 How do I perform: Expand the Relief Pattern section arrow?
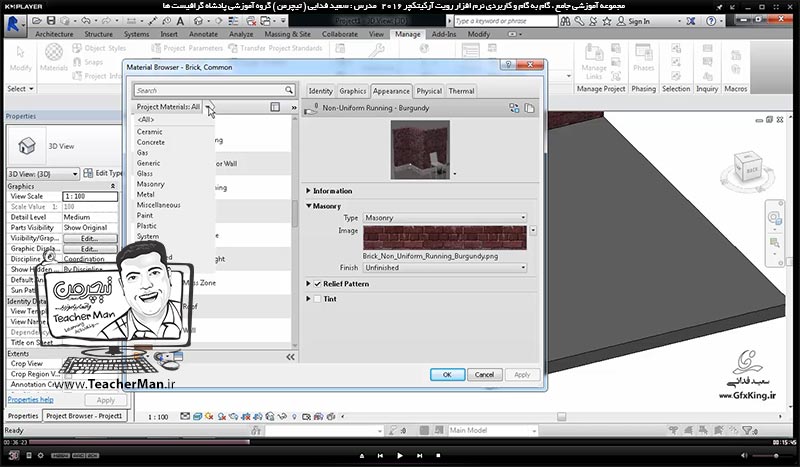pyautogui.click(x=308, y=284)
